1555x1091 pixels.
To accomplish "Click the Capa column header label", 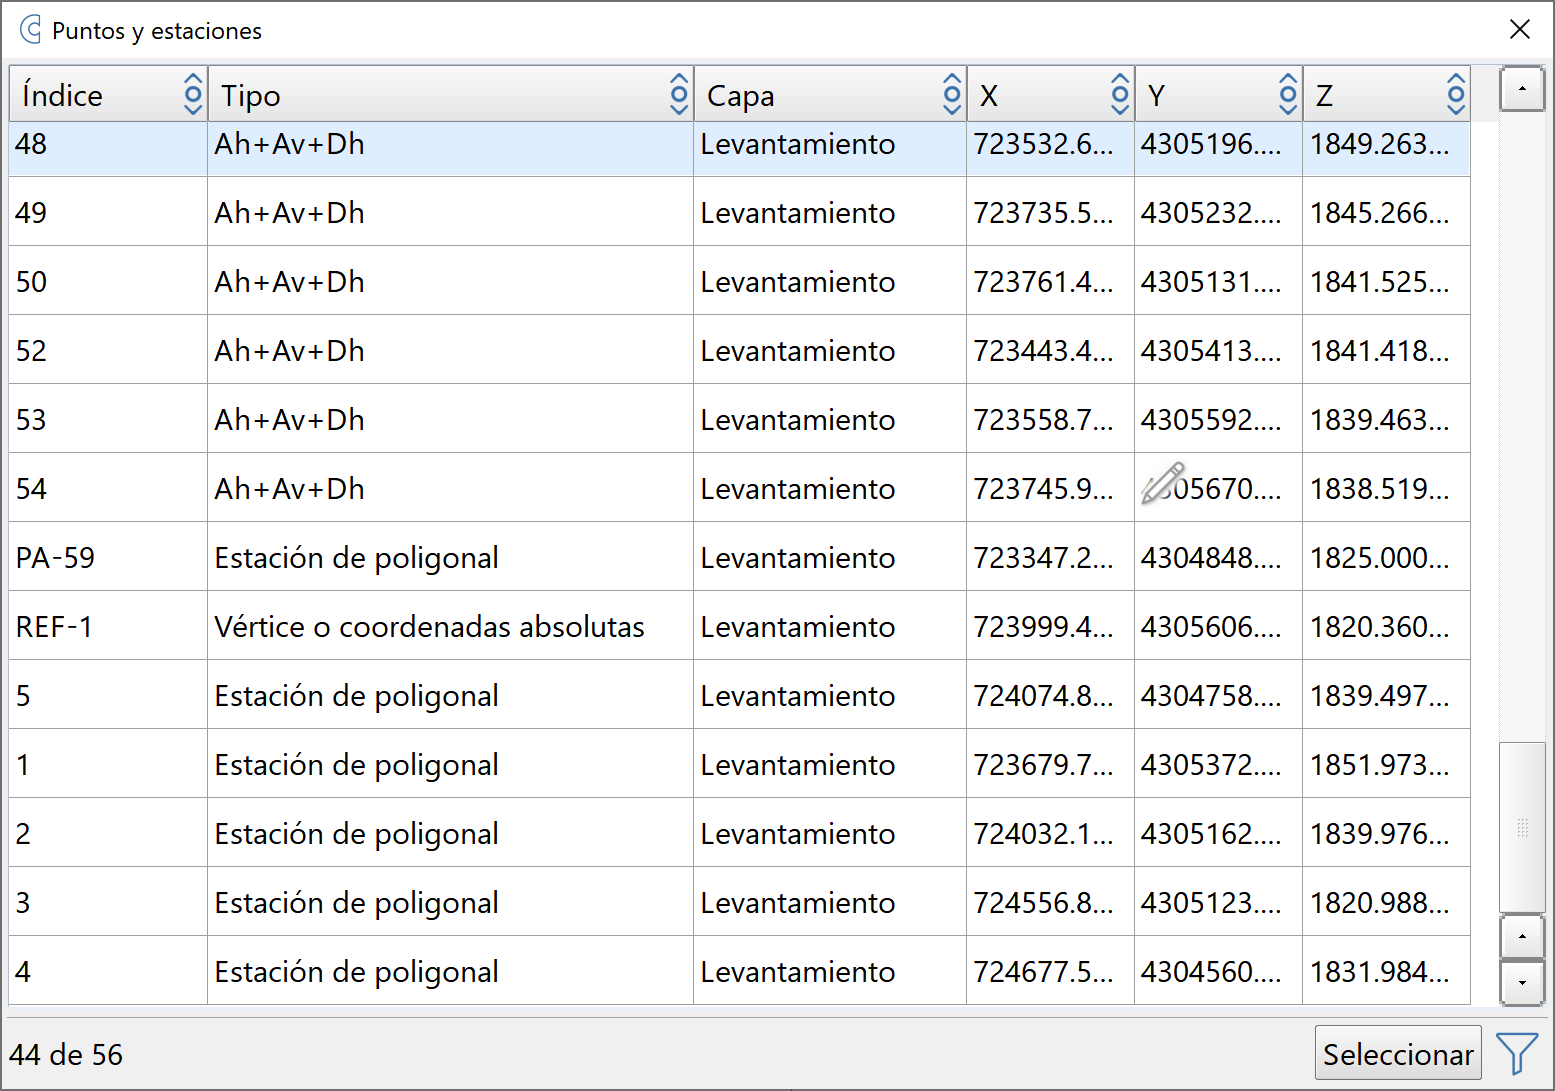I will point(740,96).
